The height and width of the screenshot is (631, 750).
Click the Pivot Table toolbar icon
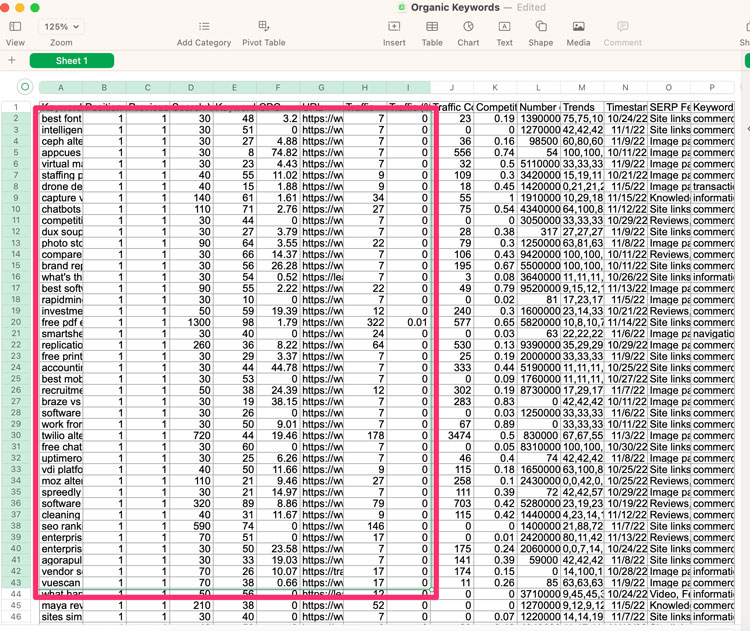pyautogui.click(x=264, y=26)
